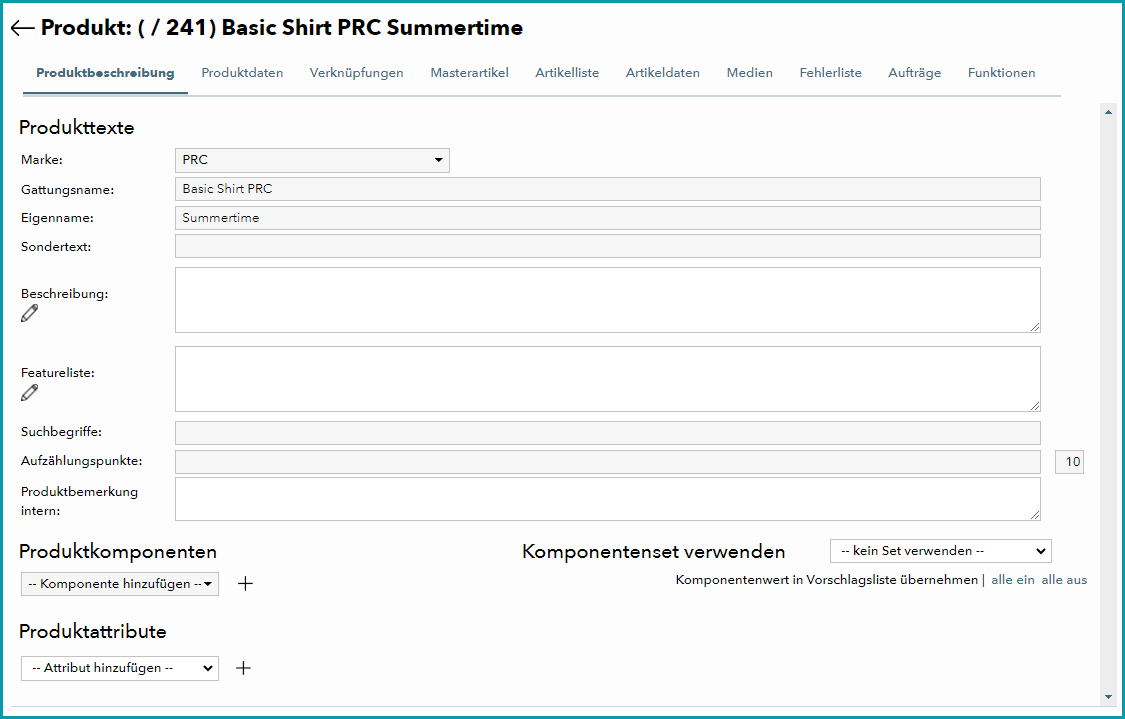This screenshot has width=1125, height=719.
Task: Click the Produktbemerkung intern text area
Action: click(x=608, y=499)
